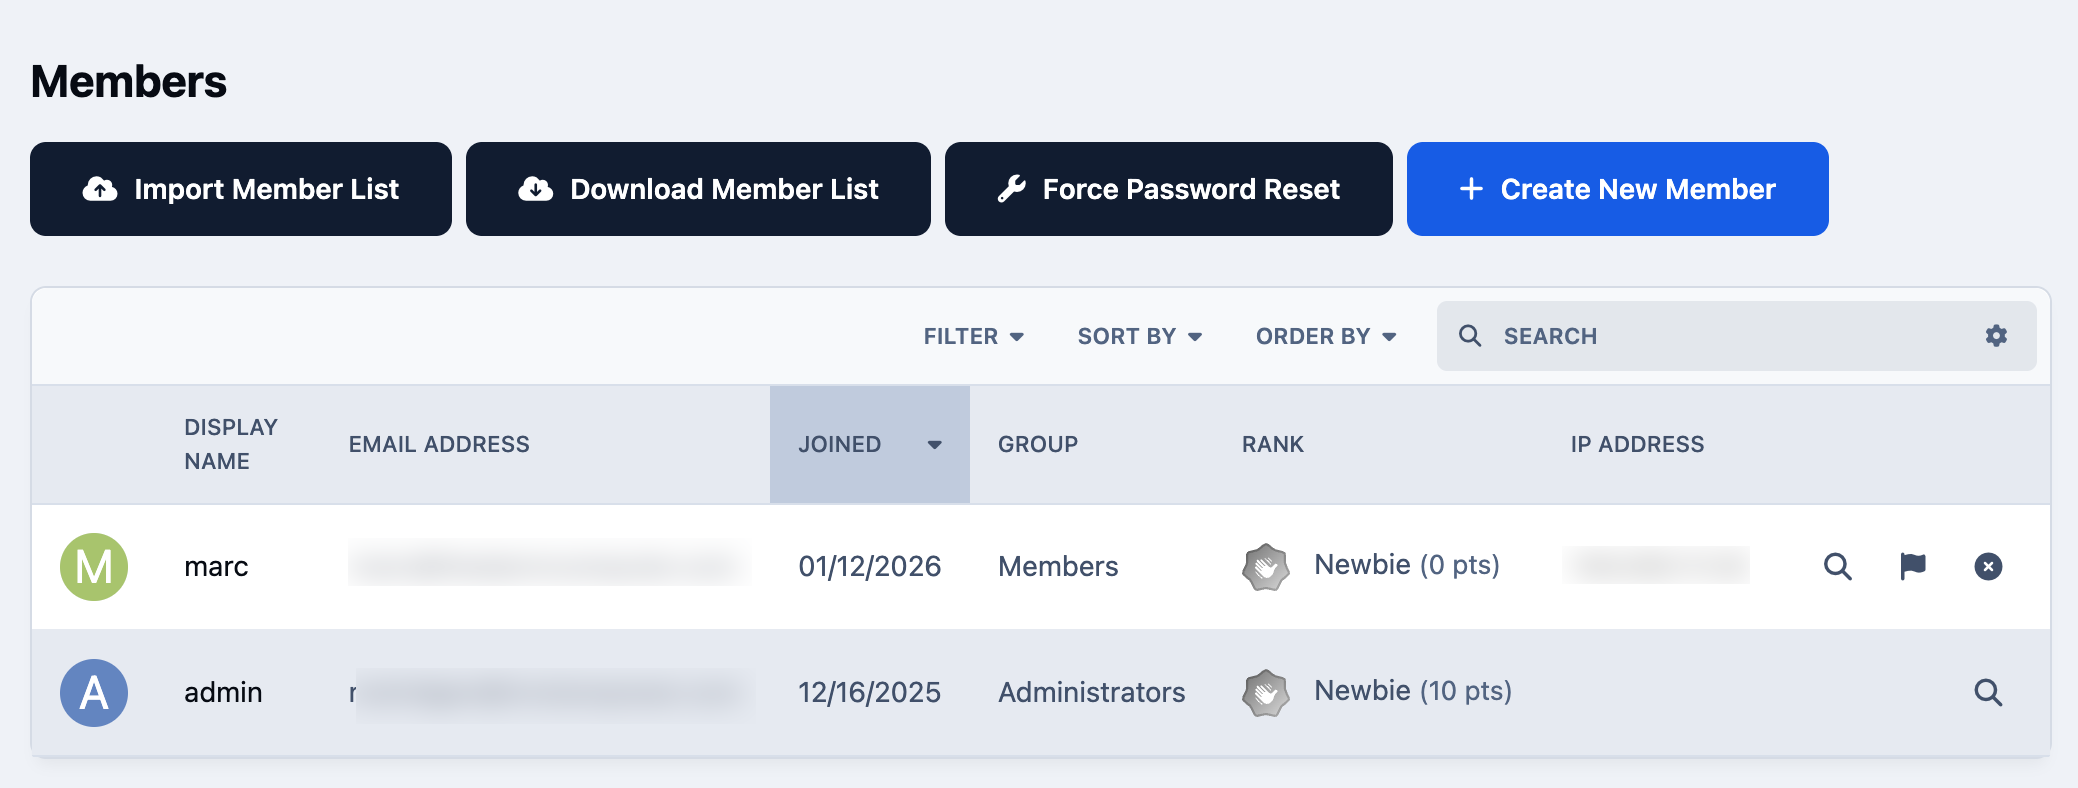Image resolution: width=2078 pixels, height=788 pixels.
Task: Open search settings gear icon
Action: pos(1996,336)
